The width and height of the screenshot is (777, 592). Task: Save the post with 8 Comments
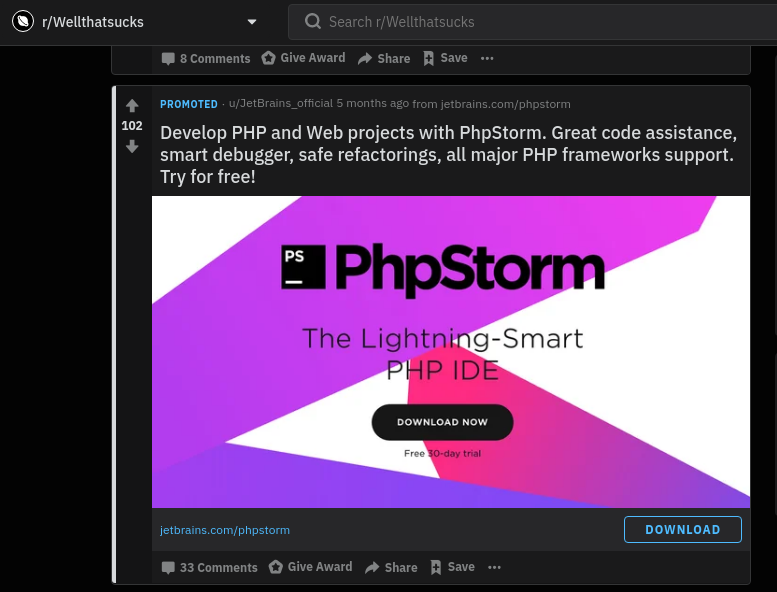tap(445, 58)
